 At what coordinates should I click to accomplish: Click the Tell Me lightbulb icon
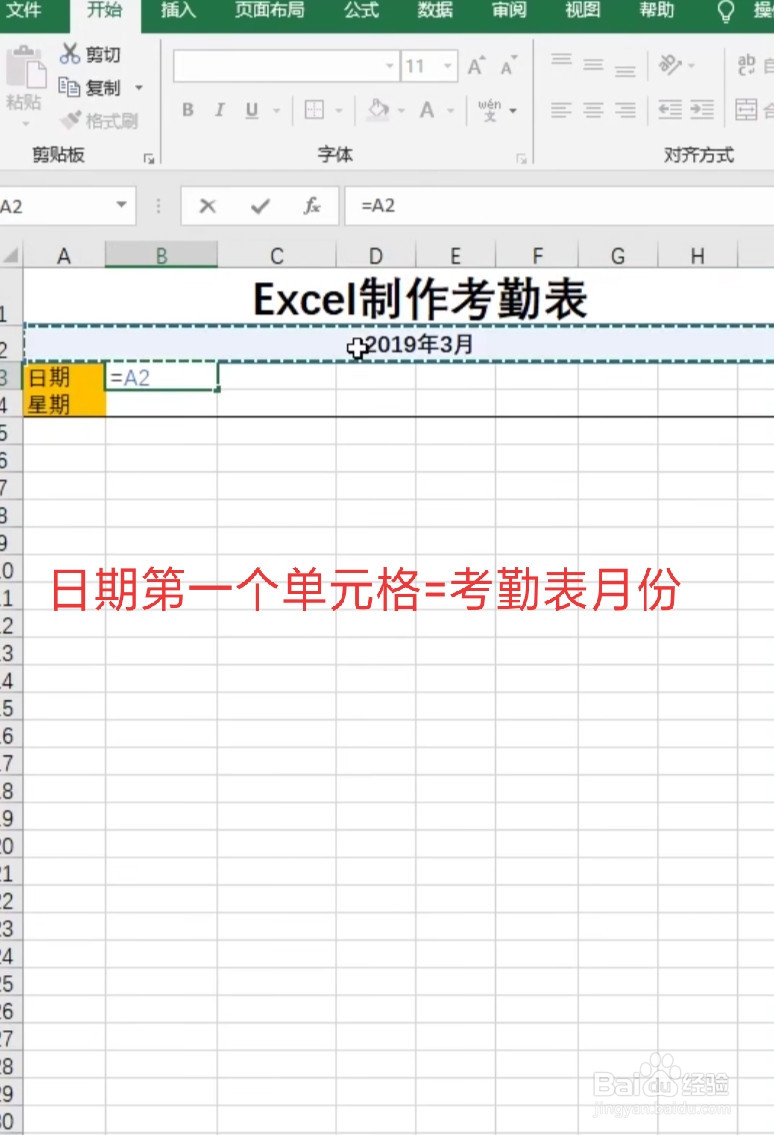click(725, 11)
